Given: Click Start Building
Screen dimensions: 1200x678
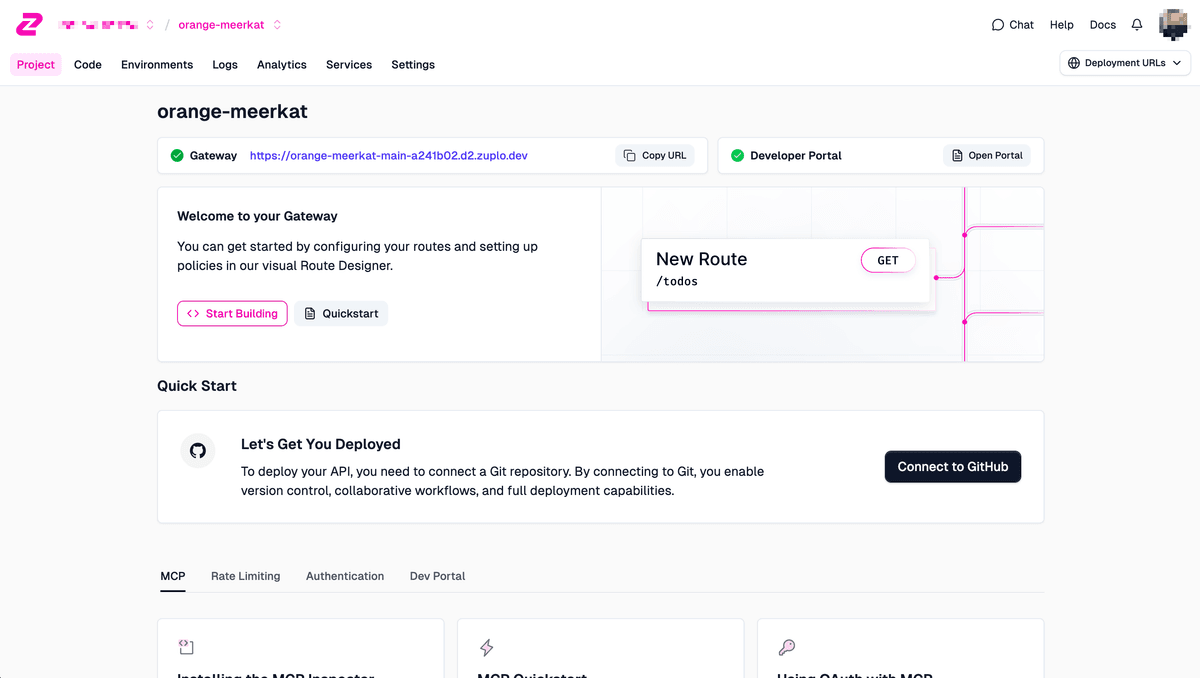Looking at the screenshot, I should tap(232, 314).
